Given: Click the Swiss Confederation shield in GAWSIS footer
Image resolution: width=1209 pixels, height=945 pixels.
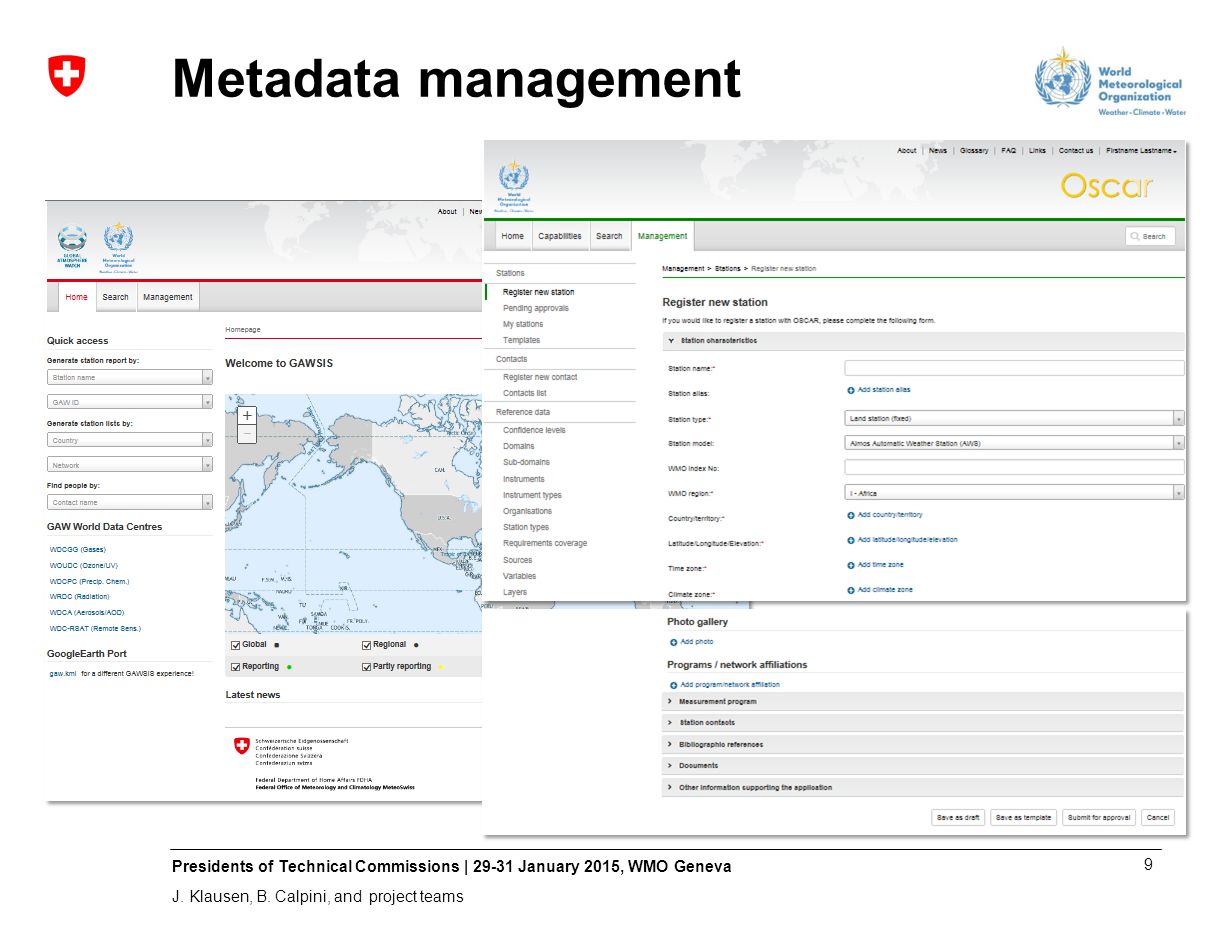Looking at the screenshot, I should coord(241,746).
